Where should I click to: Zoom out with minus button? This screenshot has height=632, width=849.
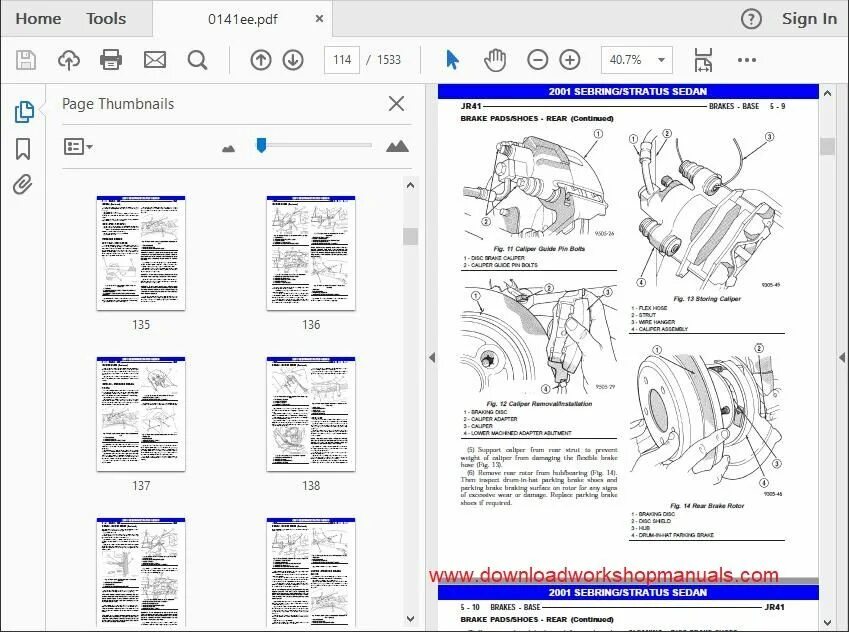(x=538, y=60)
